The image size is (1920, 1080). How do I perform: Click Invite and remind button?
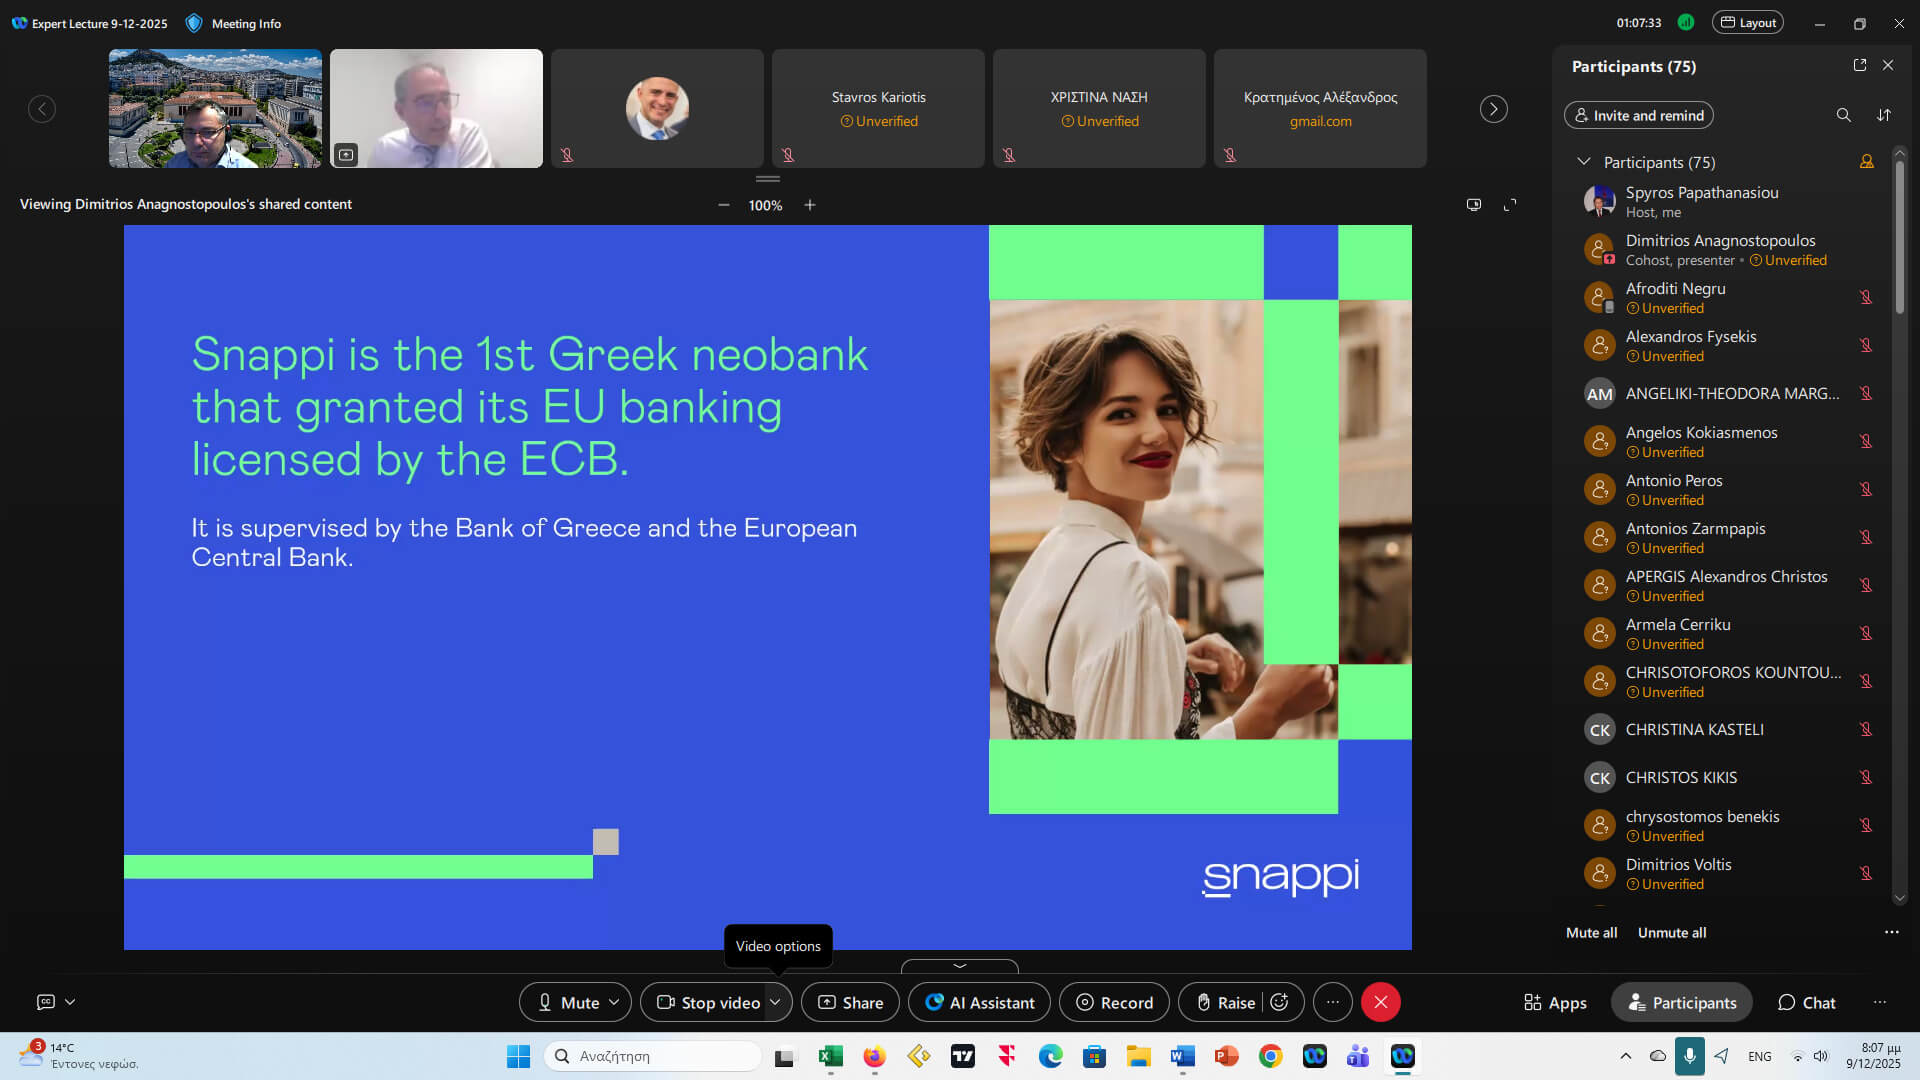[1638, 115]
